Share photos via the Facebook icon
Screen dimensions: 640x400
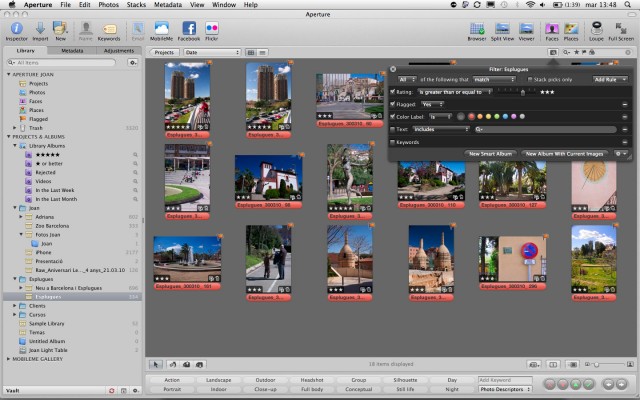(189, 29)
